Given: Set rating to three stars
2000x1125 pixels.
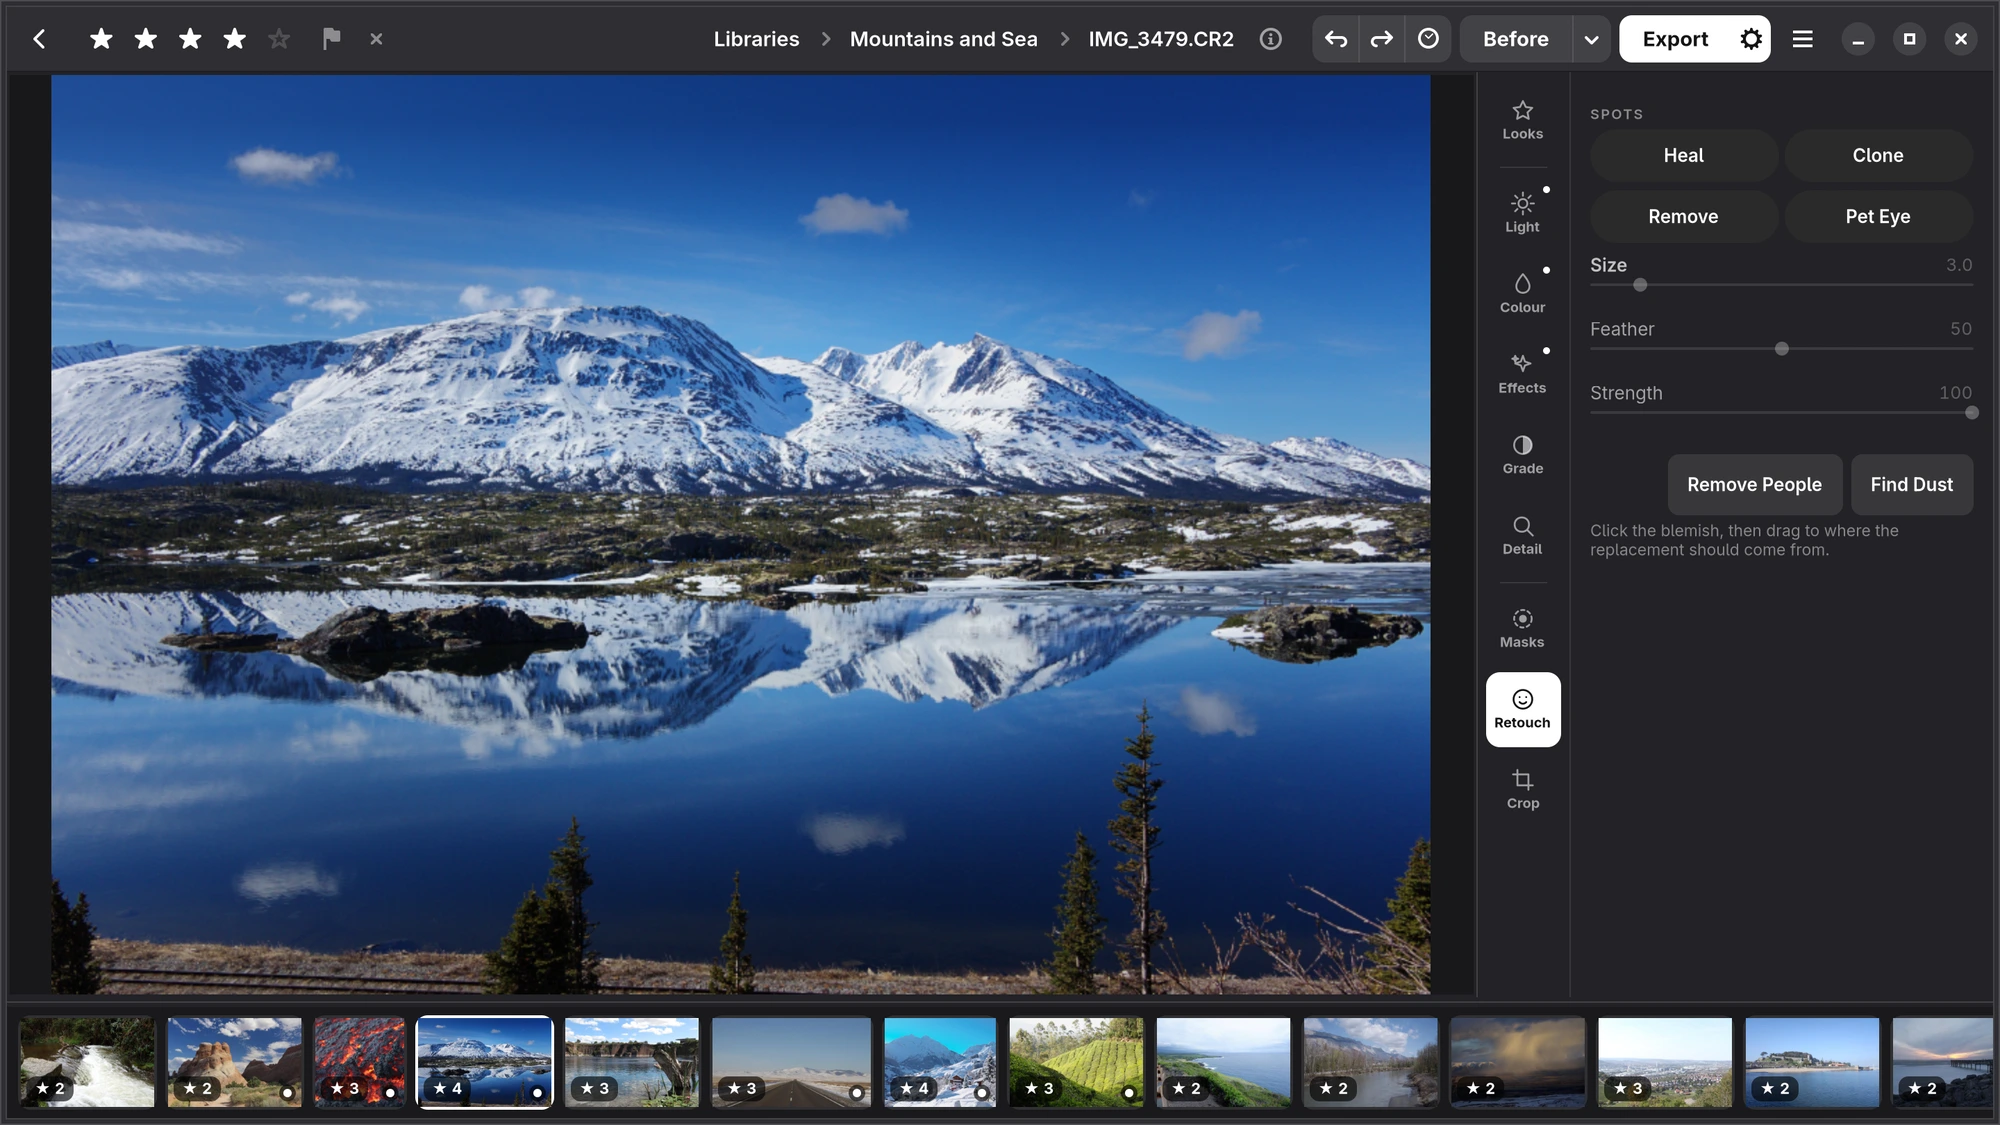Looking at the screenshot, I should tap(190, 39).
